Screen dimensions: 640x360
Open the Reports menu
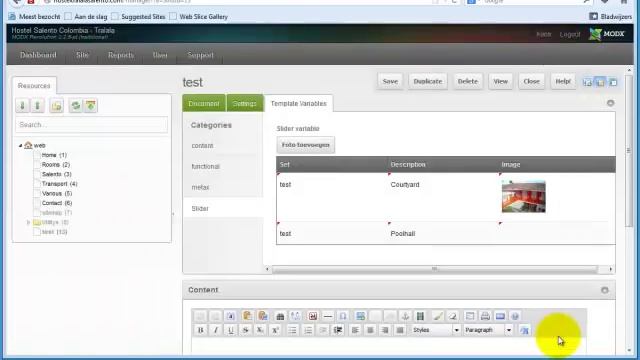coord(121,55)
